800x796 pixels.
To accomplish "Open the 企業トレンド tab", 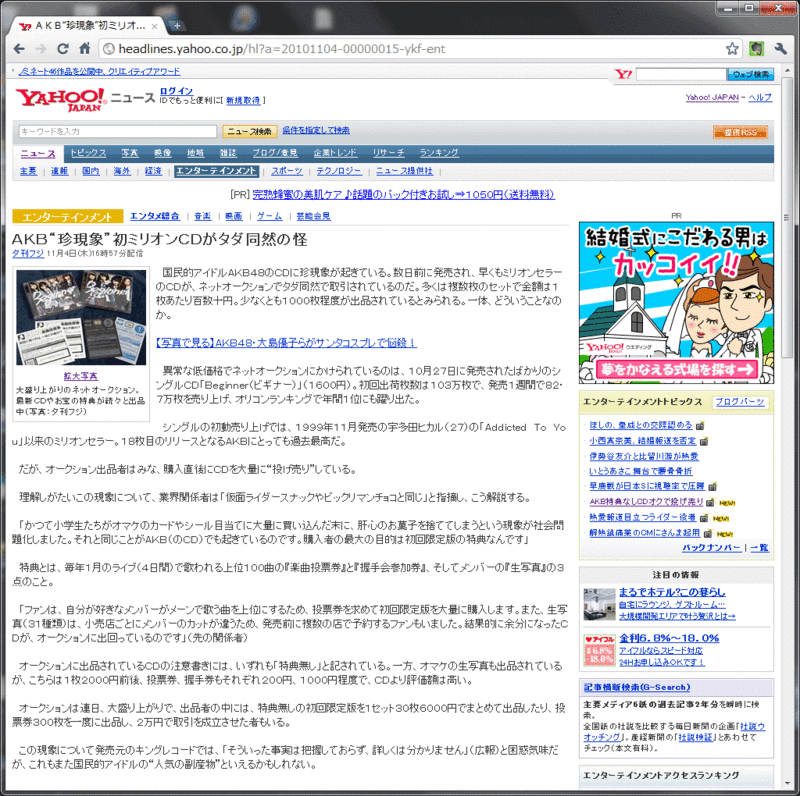I will 335,153.
